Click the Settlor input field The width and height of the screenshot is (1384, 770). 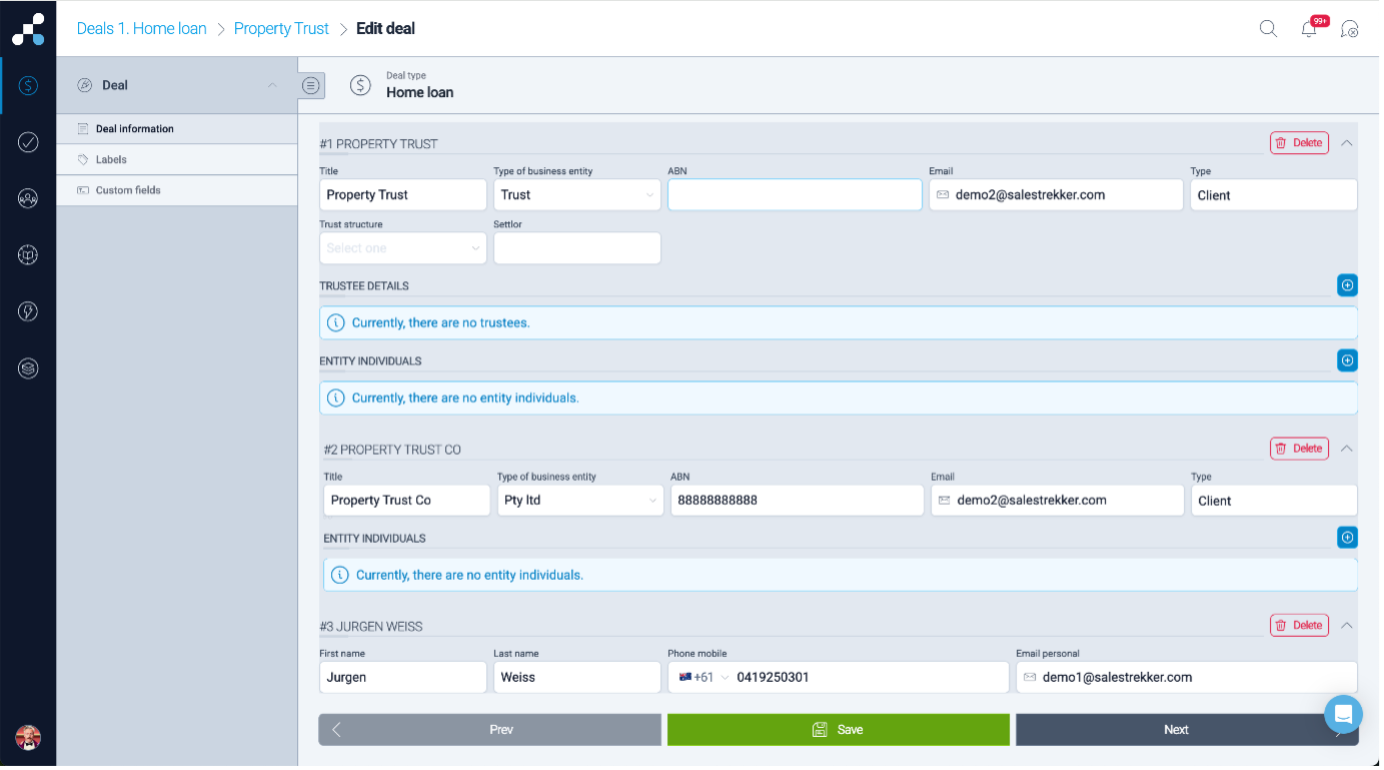pyautogui.click(x=577, y=248)
